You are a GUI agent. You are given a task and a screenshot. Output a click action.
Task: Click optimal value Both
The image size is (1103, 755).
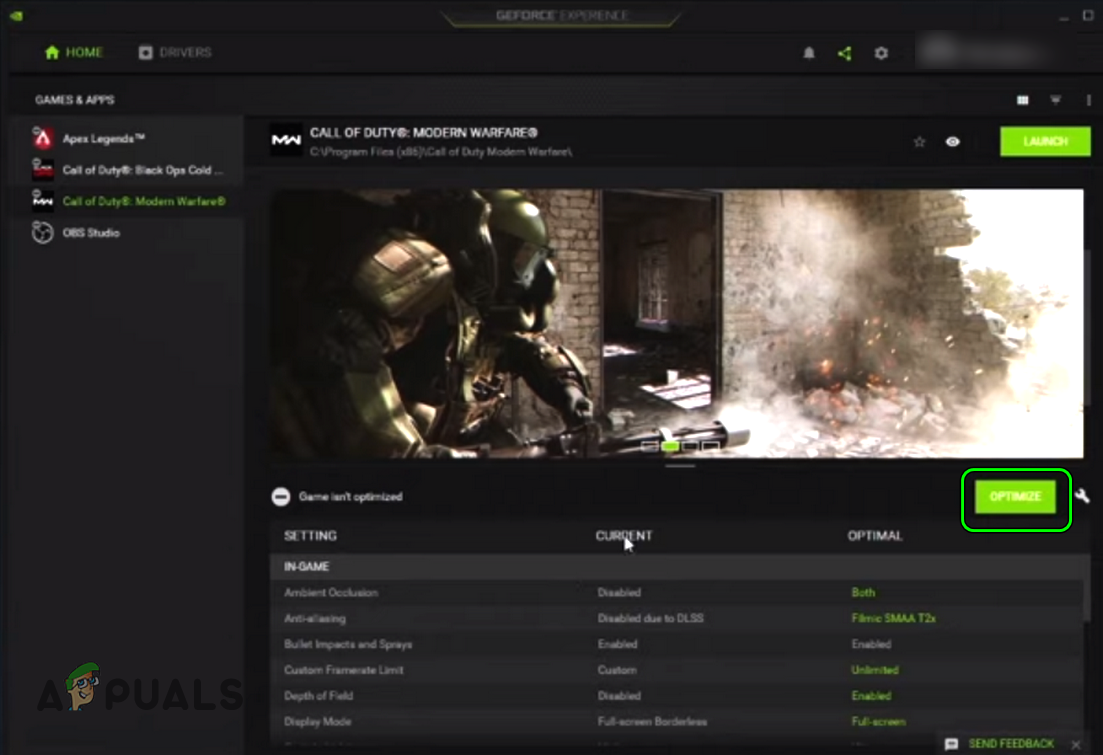[863, 592]
